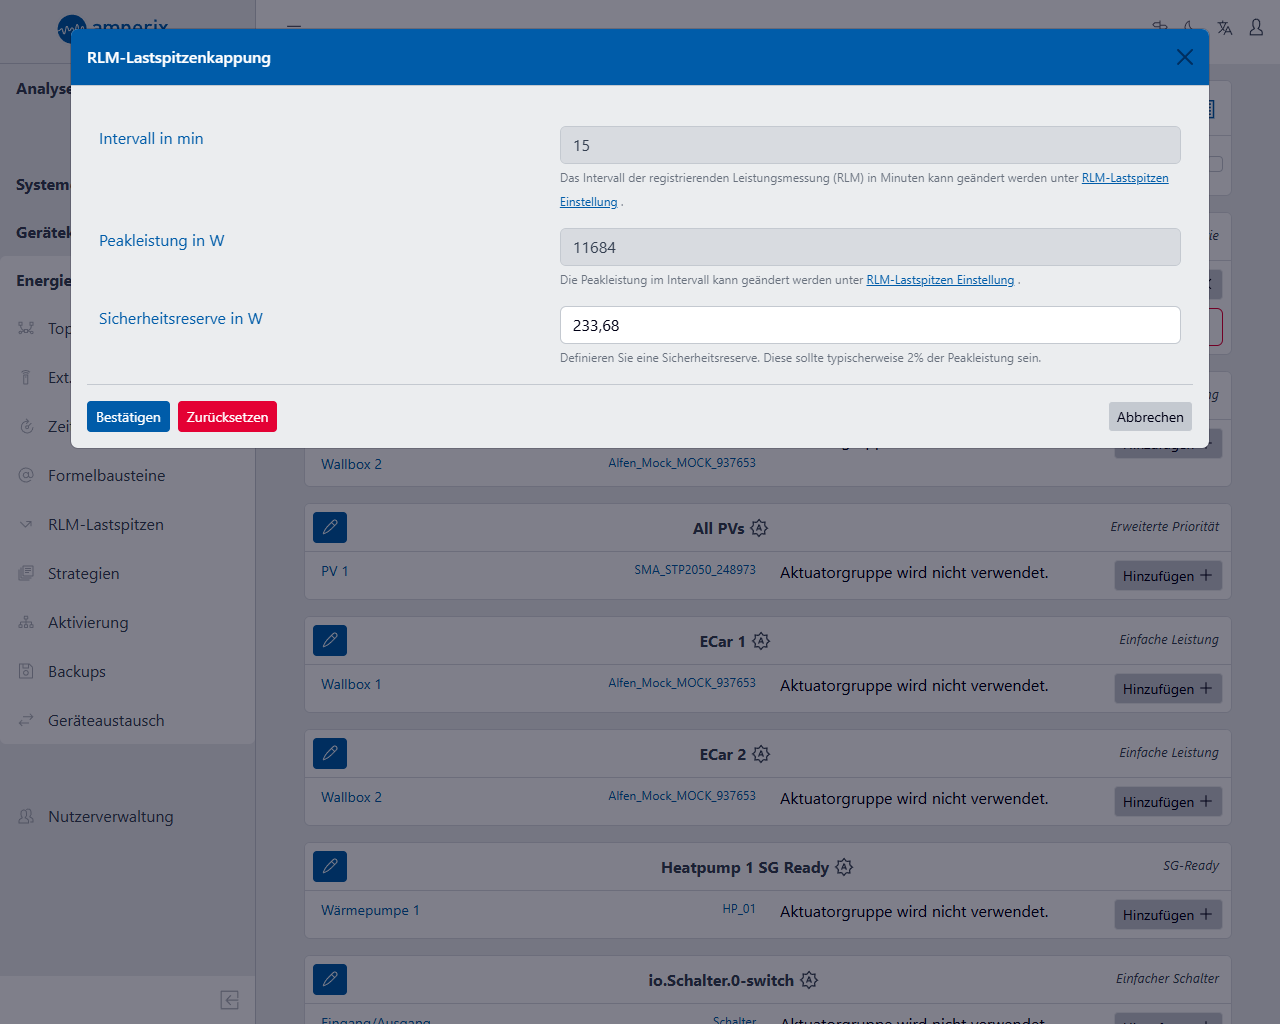This screenshot has width=1280, height=1024.
Task: Edit the Heatpump 1 SG Ready group
Action: [x=330, y=866]
